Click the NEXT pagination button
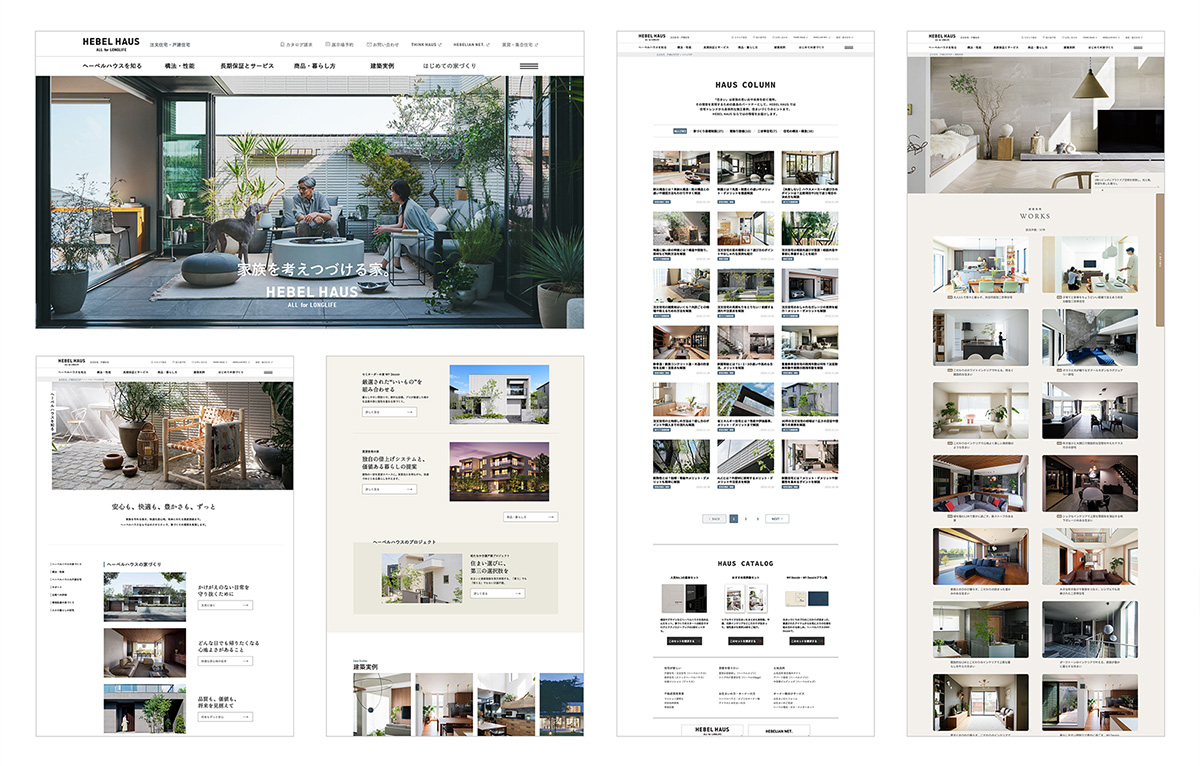The image size is (1200, 766). (778, 519)
